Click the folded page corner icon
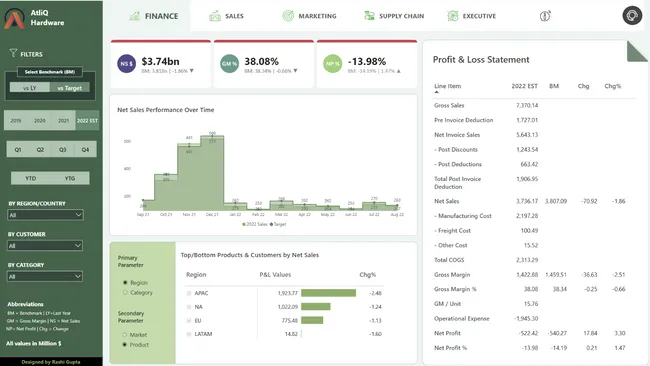Screen dimensions: 650x366 [x=636, y=51]
